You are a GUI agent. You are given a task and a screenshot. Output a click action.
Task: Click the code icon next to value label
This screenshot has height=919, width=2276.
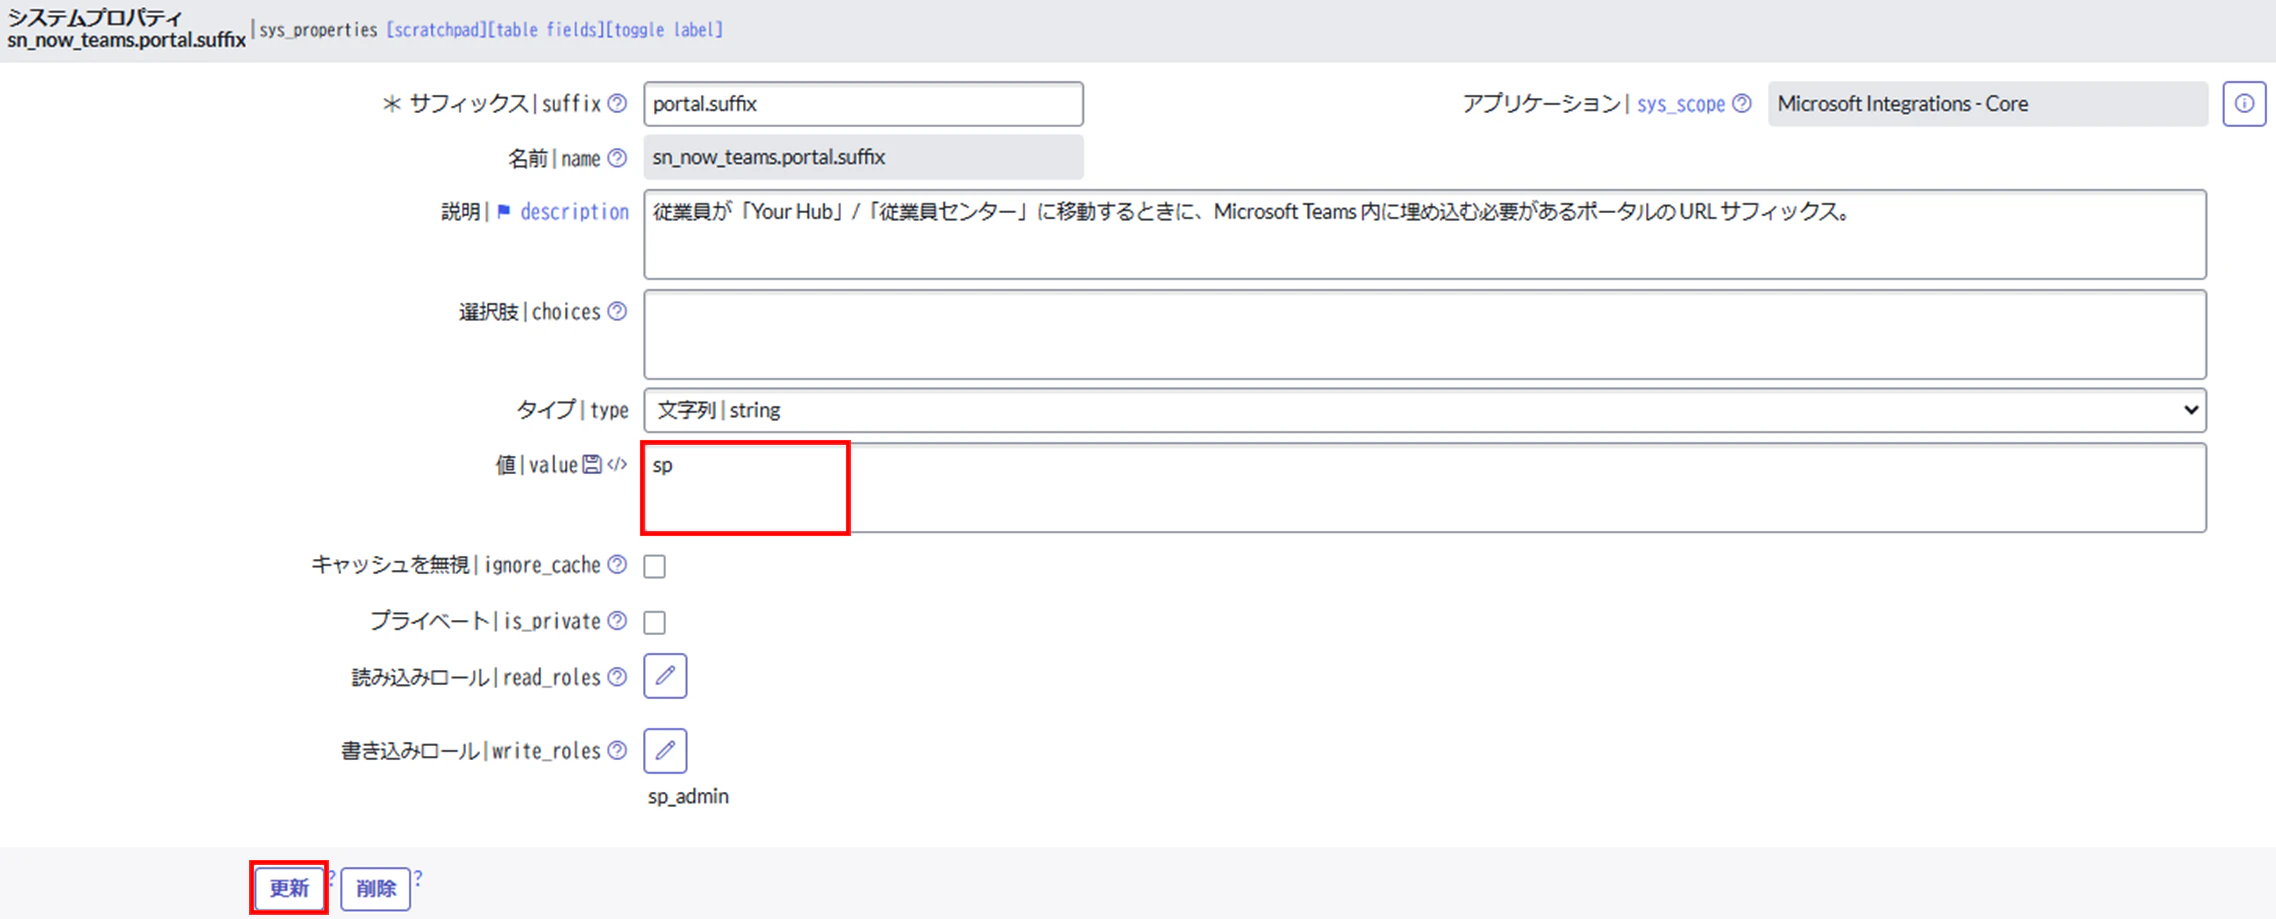tap(617, 464)
